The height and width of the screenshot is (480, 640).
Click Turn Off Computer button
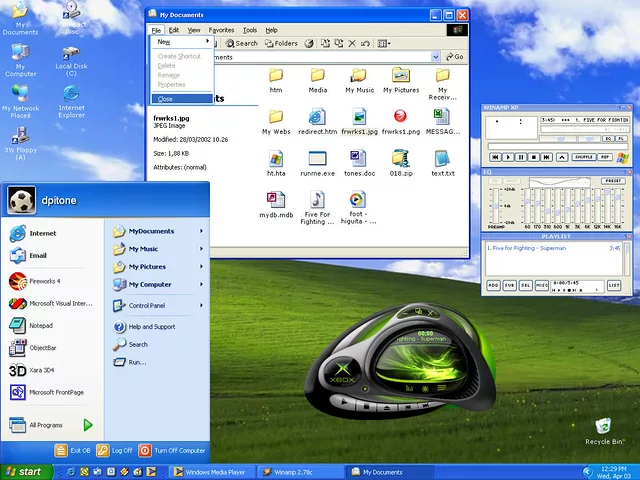[x=172, y=451]
